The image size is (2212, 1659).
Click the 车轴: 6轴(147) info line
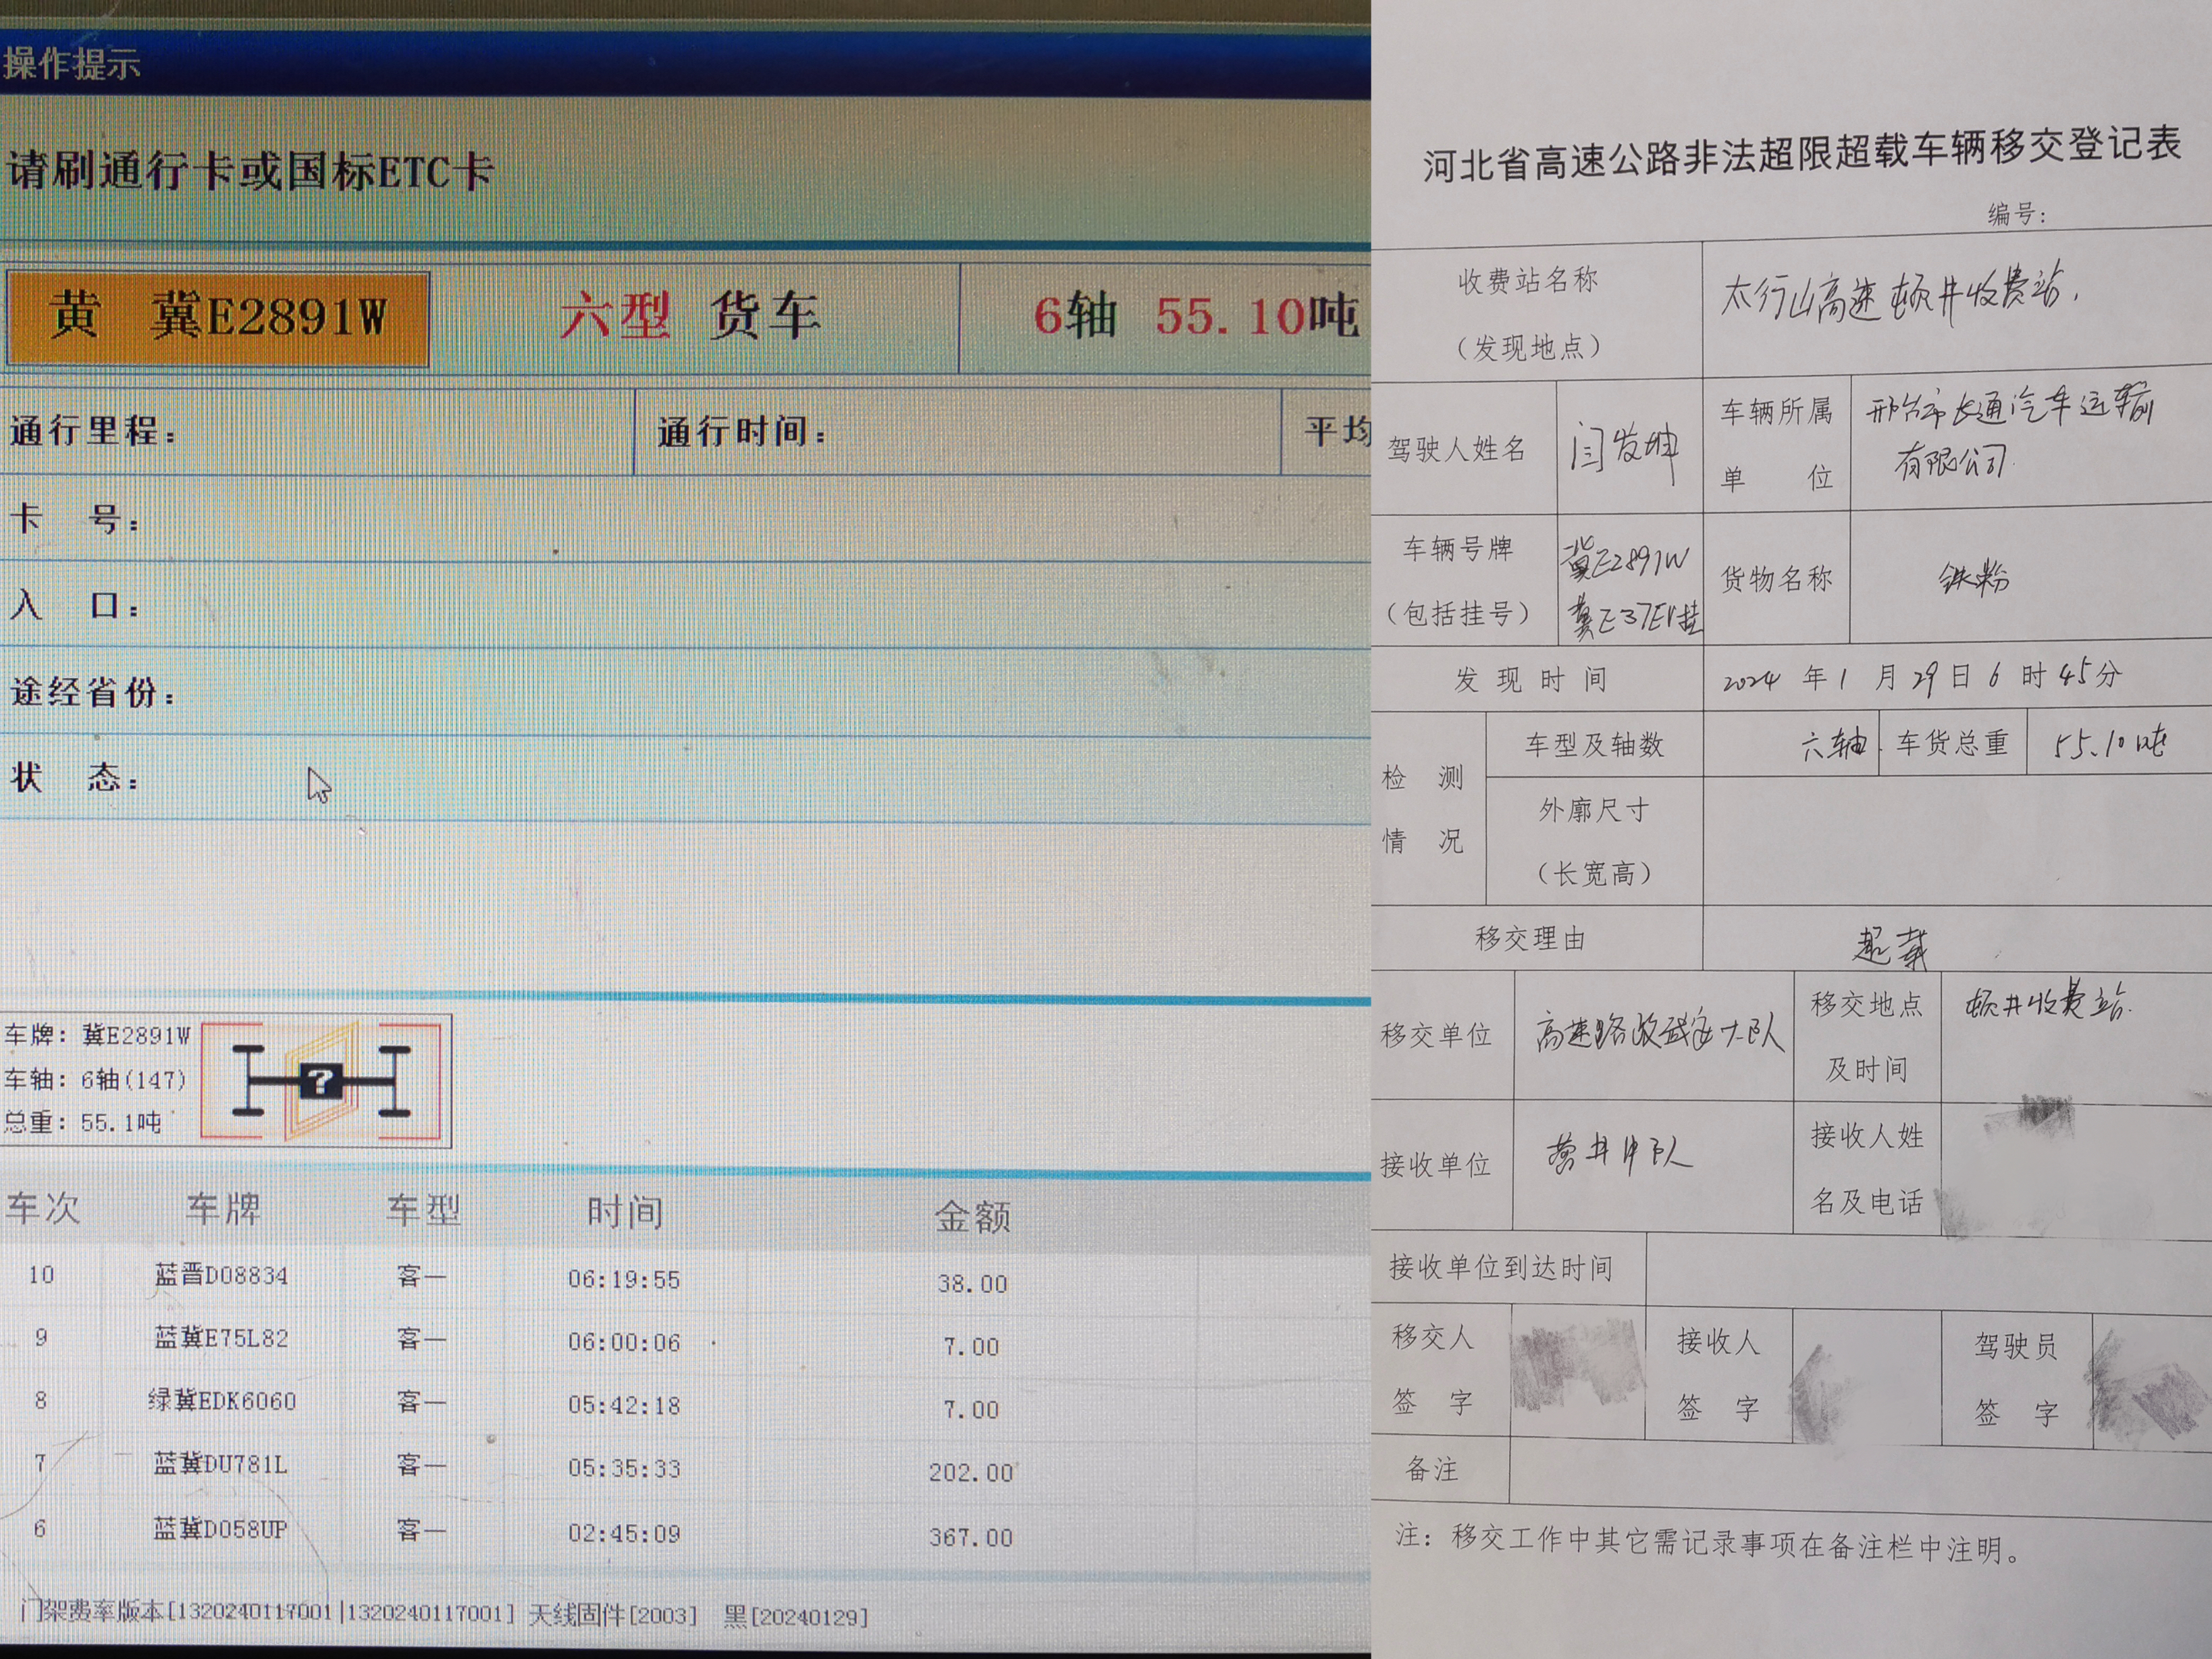coord(95,1079)
